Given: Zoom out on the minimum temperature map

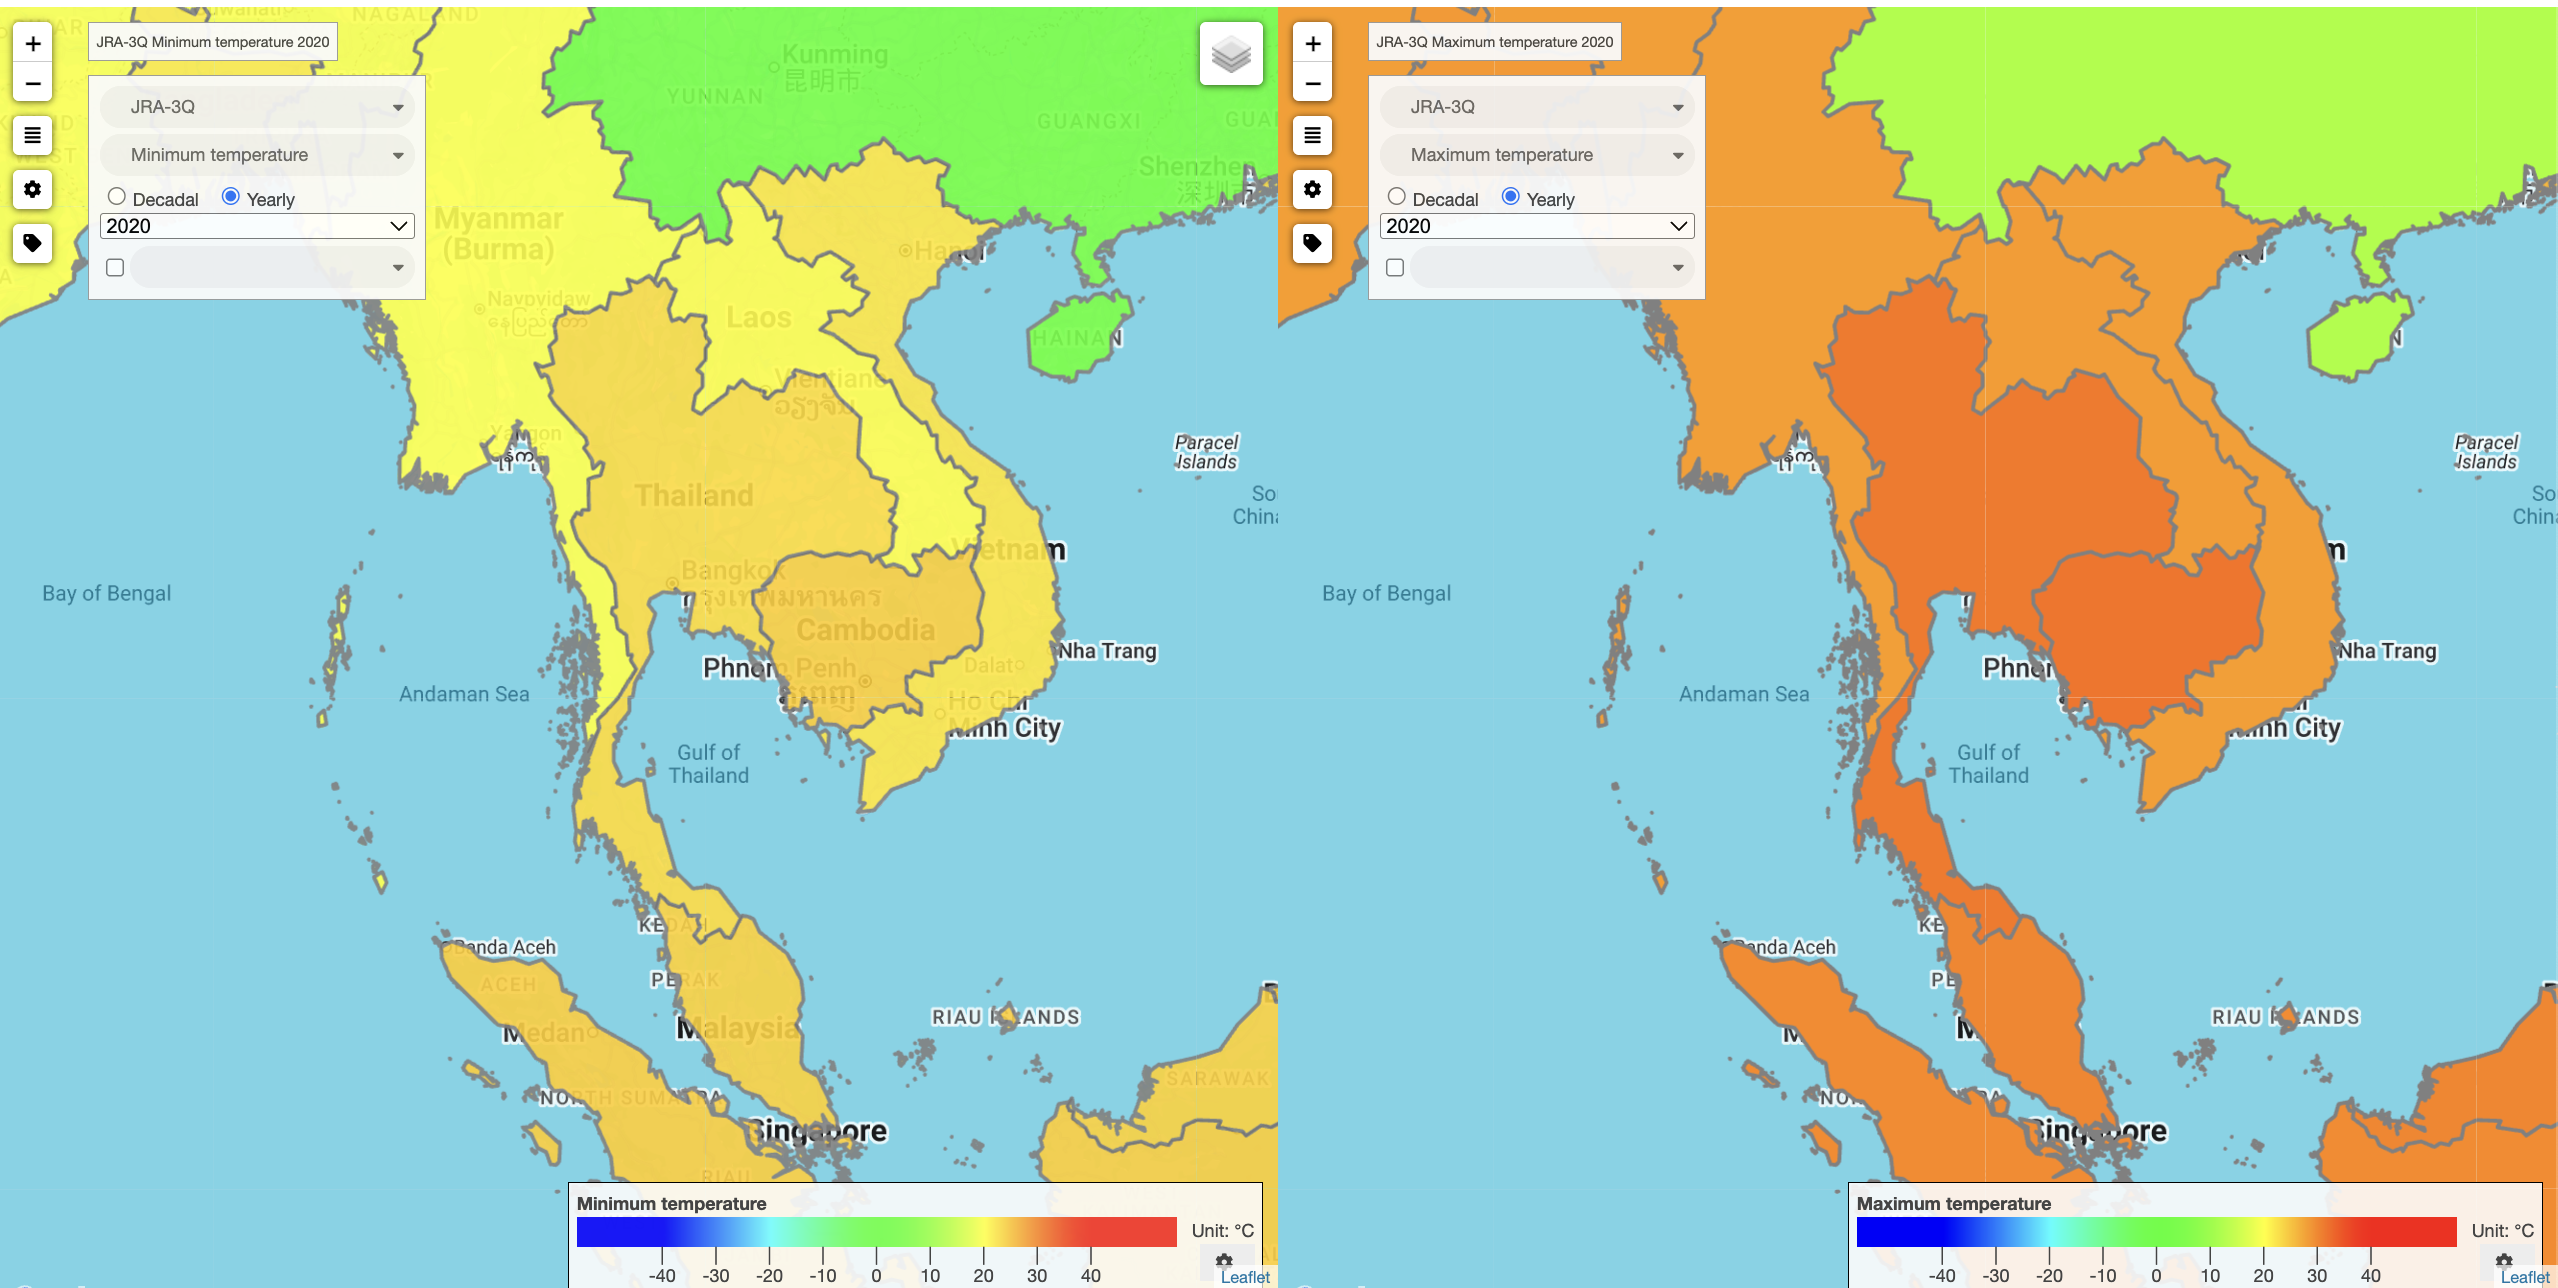Looking at the screenshot, I should 32,83.
